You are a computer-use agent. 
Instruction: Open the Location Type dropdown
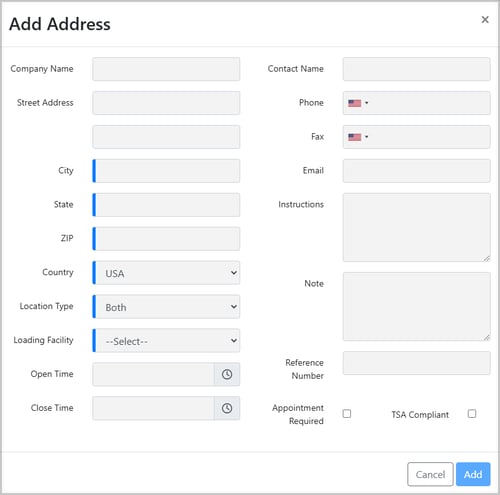[166, 307]
